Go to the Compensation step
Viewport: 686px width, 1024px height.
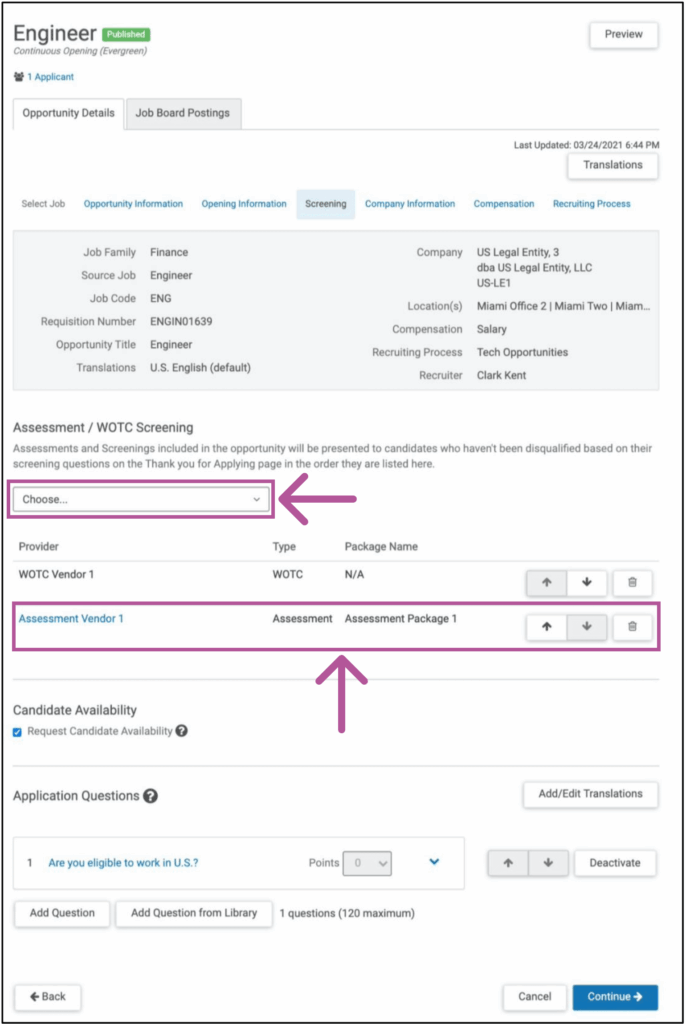click(504, 204)
